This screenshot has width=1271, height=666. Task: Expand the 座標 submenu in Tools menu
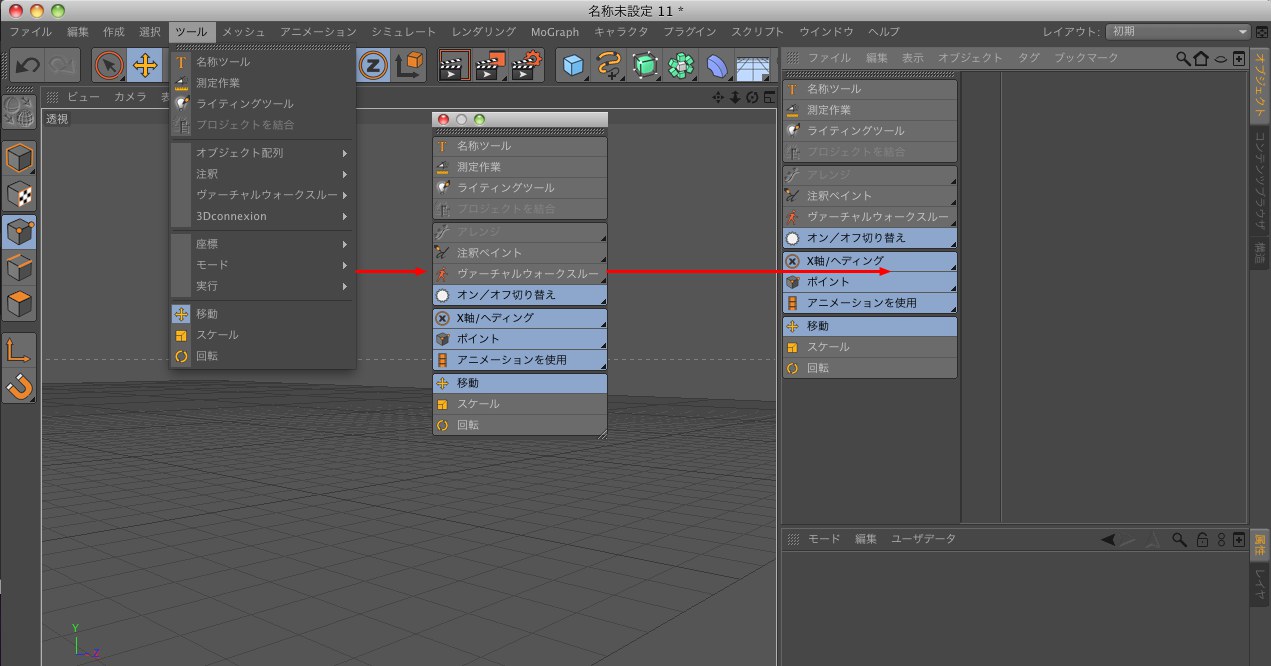263,244
